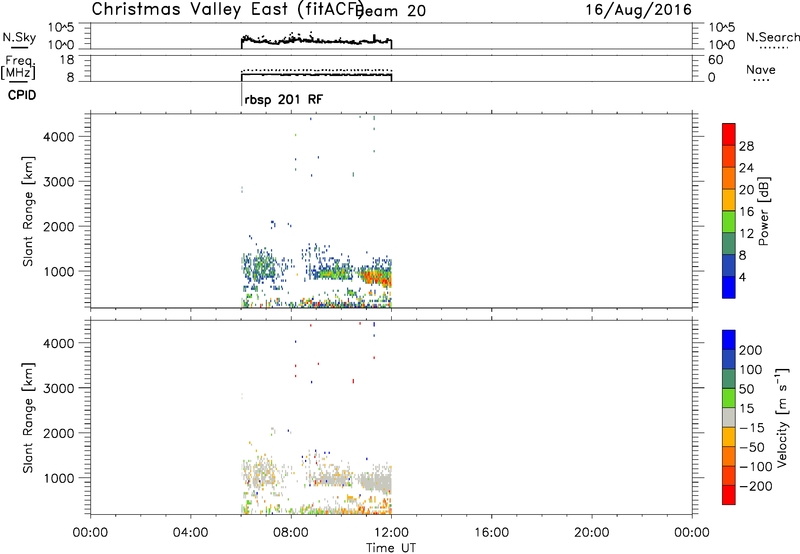
Task: Click the '4000' tick of the power panel
Action: pyautogui.click(x=59, y=137)
